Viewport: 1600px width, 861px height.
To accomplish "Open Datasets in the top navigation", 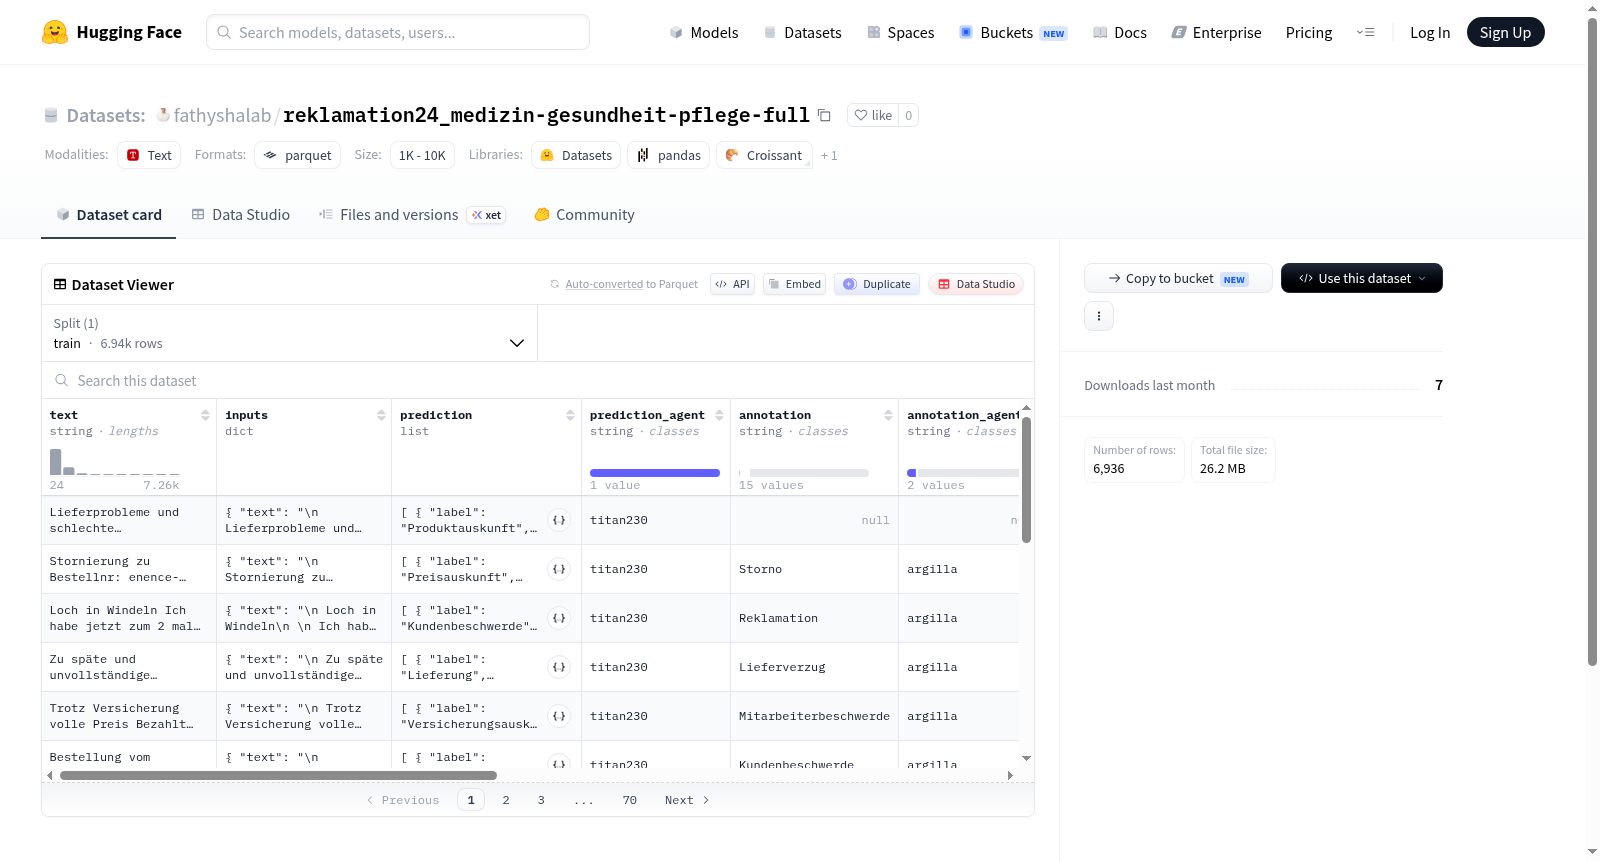I will click(802, 33).
